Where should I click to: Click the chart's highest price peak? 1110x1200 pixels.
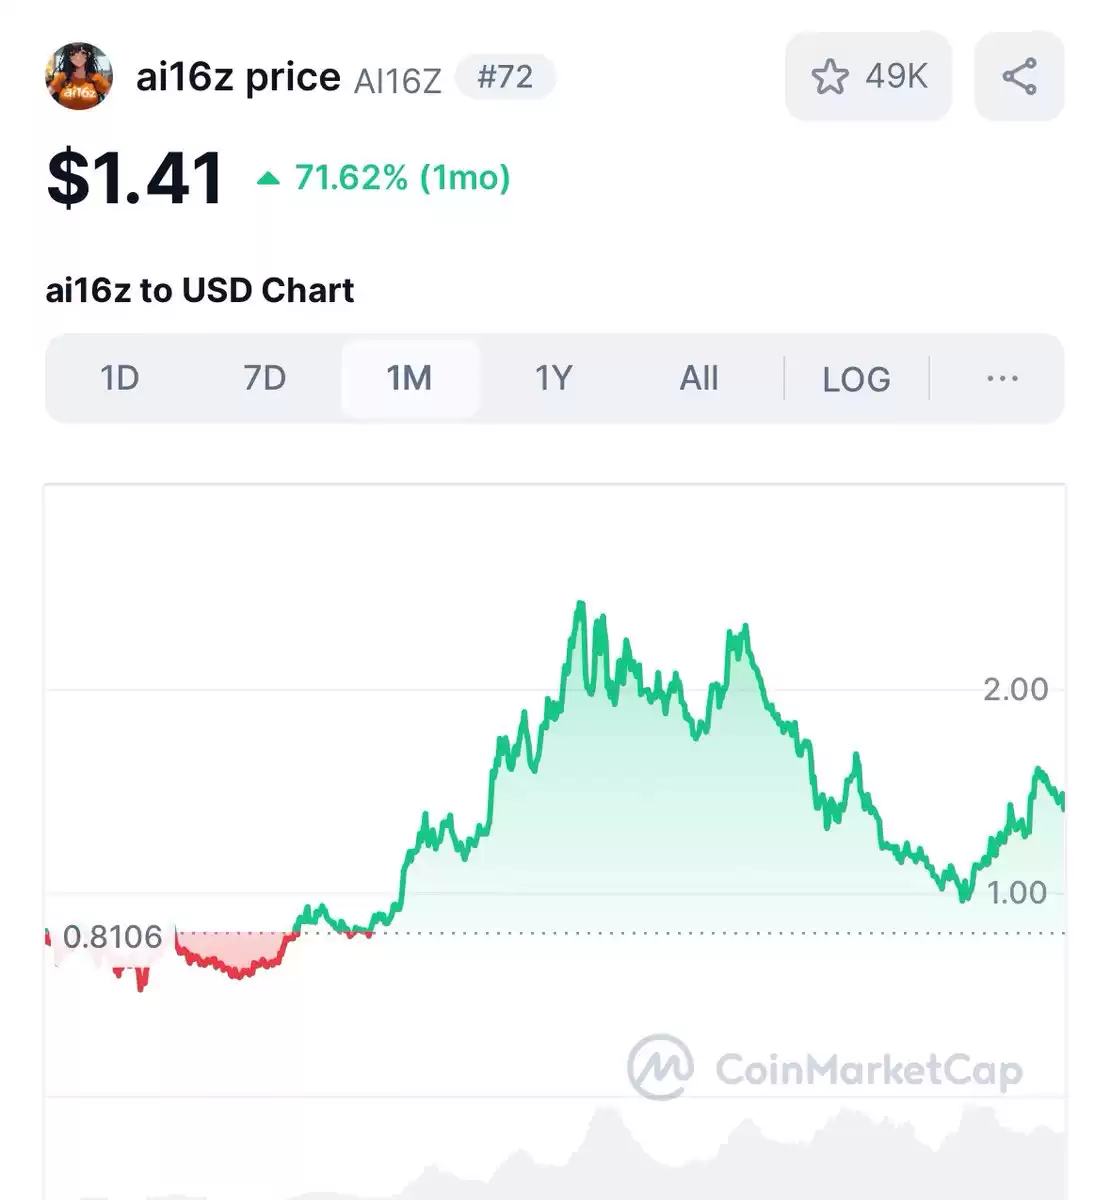(x=580, y=606)
